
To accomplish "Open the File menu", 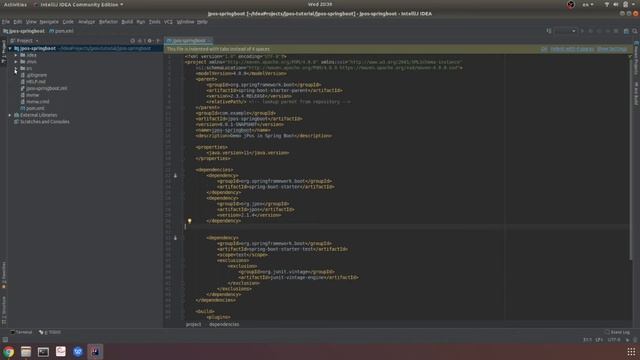I will tap(5, 22).
